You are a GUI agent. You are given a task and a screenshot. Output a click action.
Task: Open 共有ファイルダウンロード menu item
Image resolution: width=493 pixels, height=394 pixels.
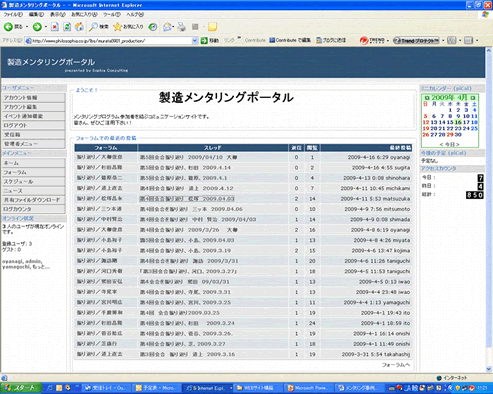click(x=33, y=200)
